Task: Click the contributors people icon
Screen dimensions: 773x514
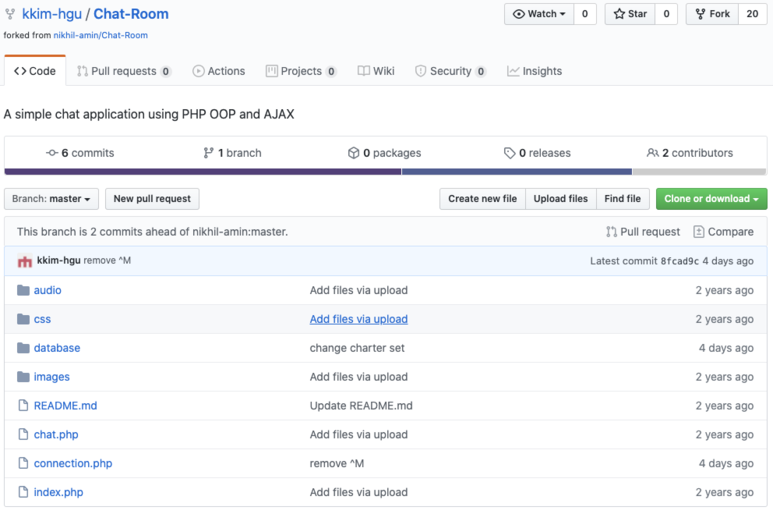Action: tap(653, 153)
